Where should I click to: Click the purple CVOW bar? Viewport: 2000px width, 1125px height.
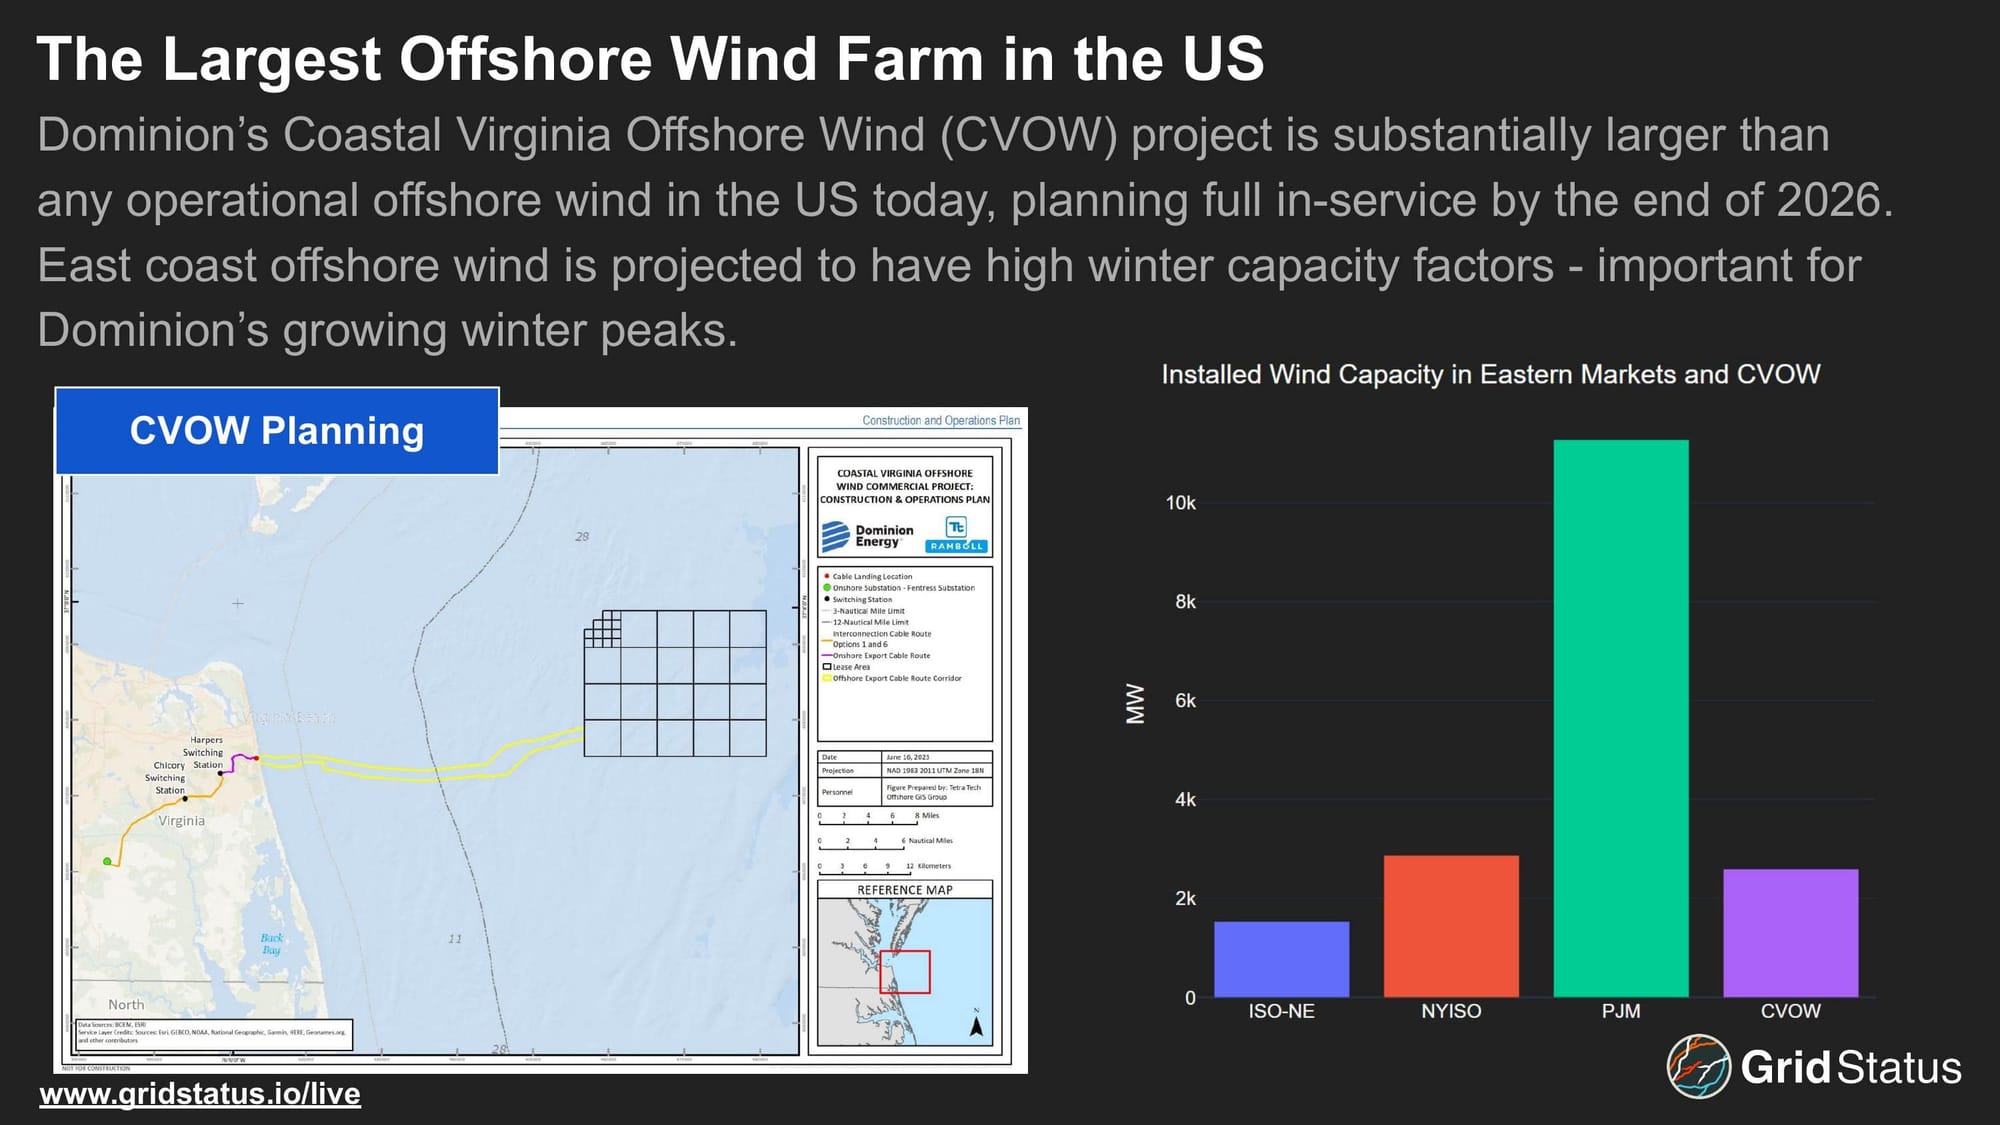(1790, 932)
